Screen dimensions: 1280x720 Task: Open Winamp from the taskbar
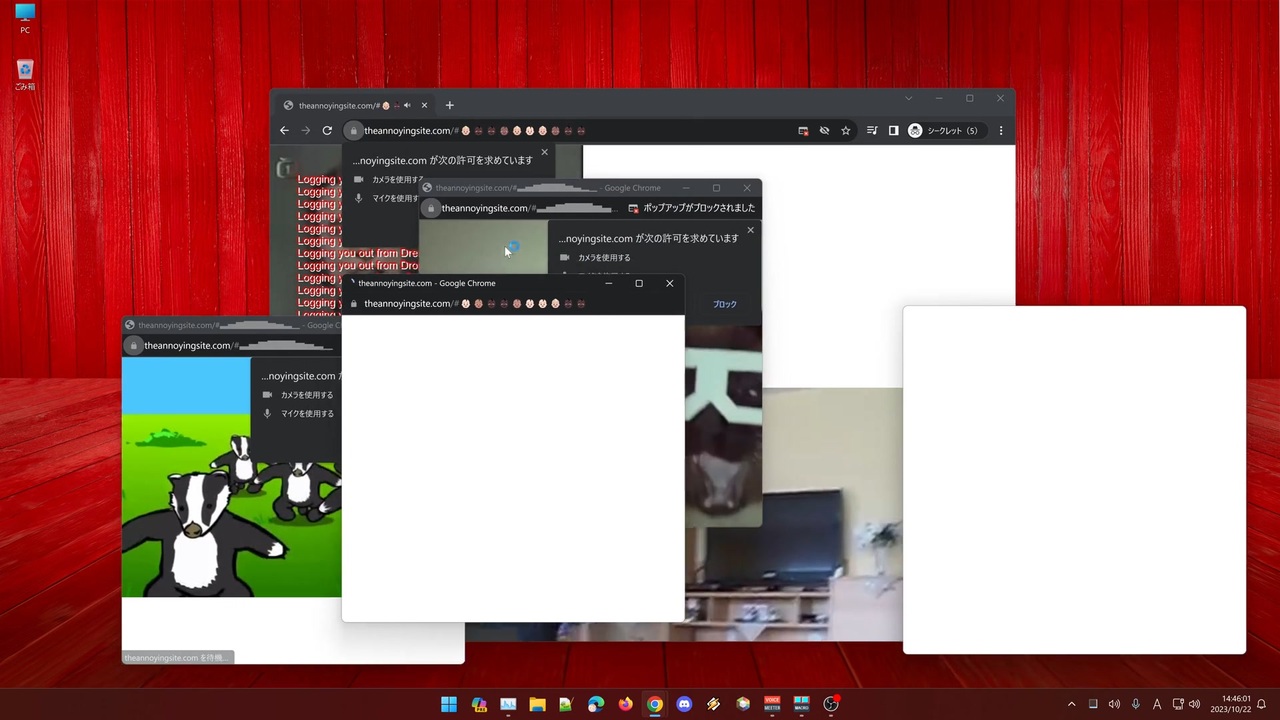click(713, 704)
